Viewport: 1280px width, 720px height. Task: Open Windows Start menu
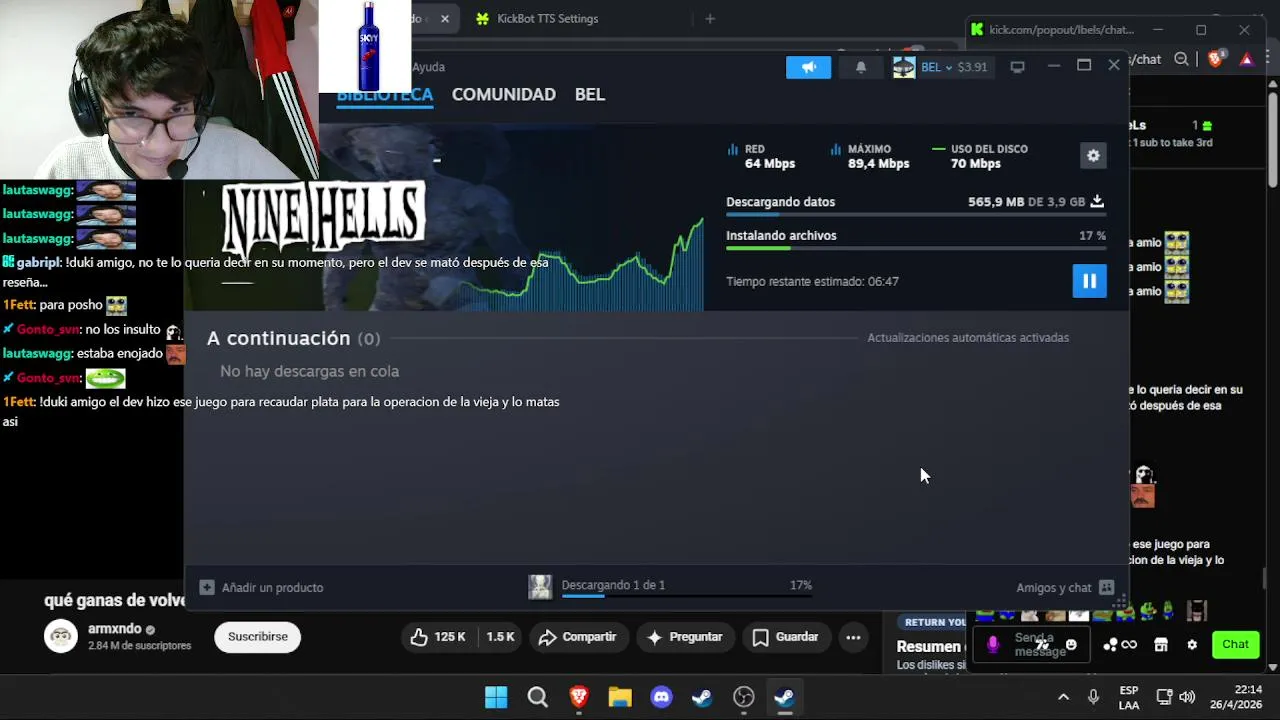[496, 697]
